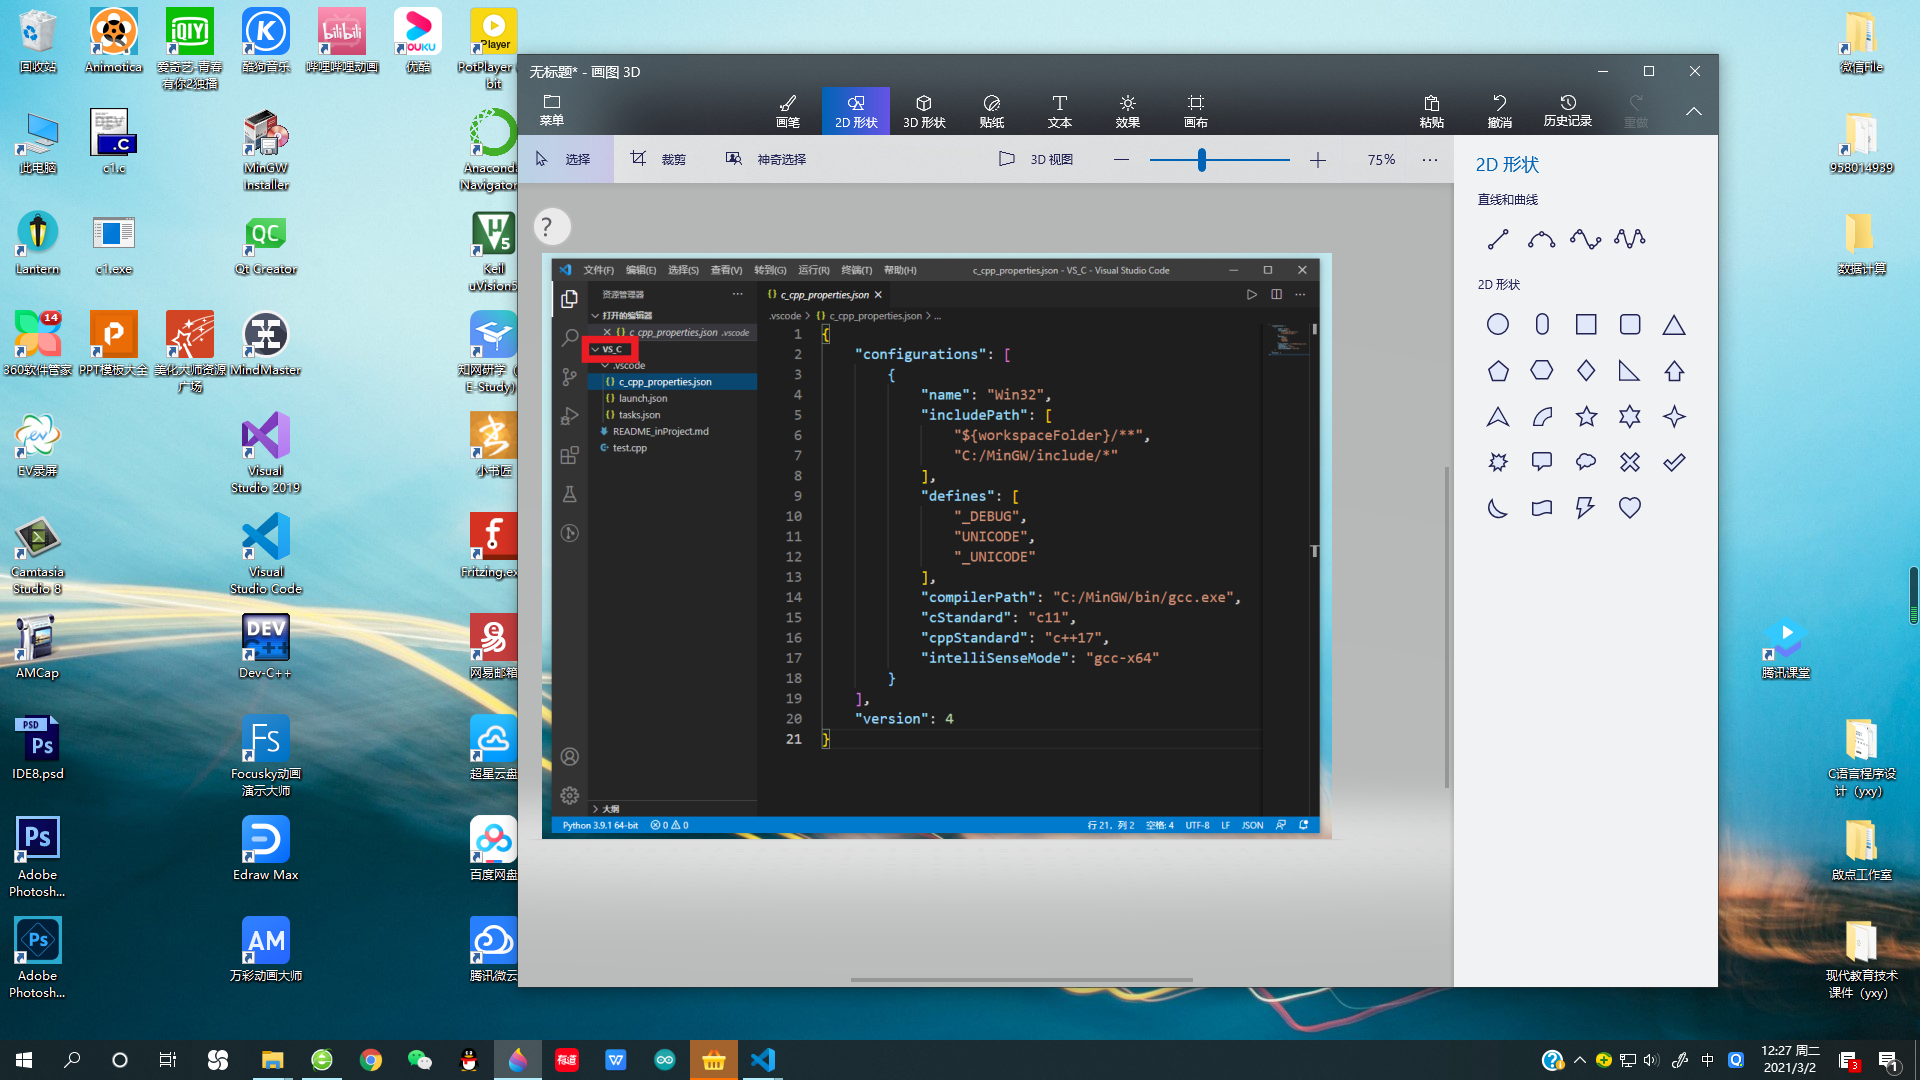Open the 效果 effects tab
Viewport: 1920px width, 1080px height.
[x=1128, y=111]
